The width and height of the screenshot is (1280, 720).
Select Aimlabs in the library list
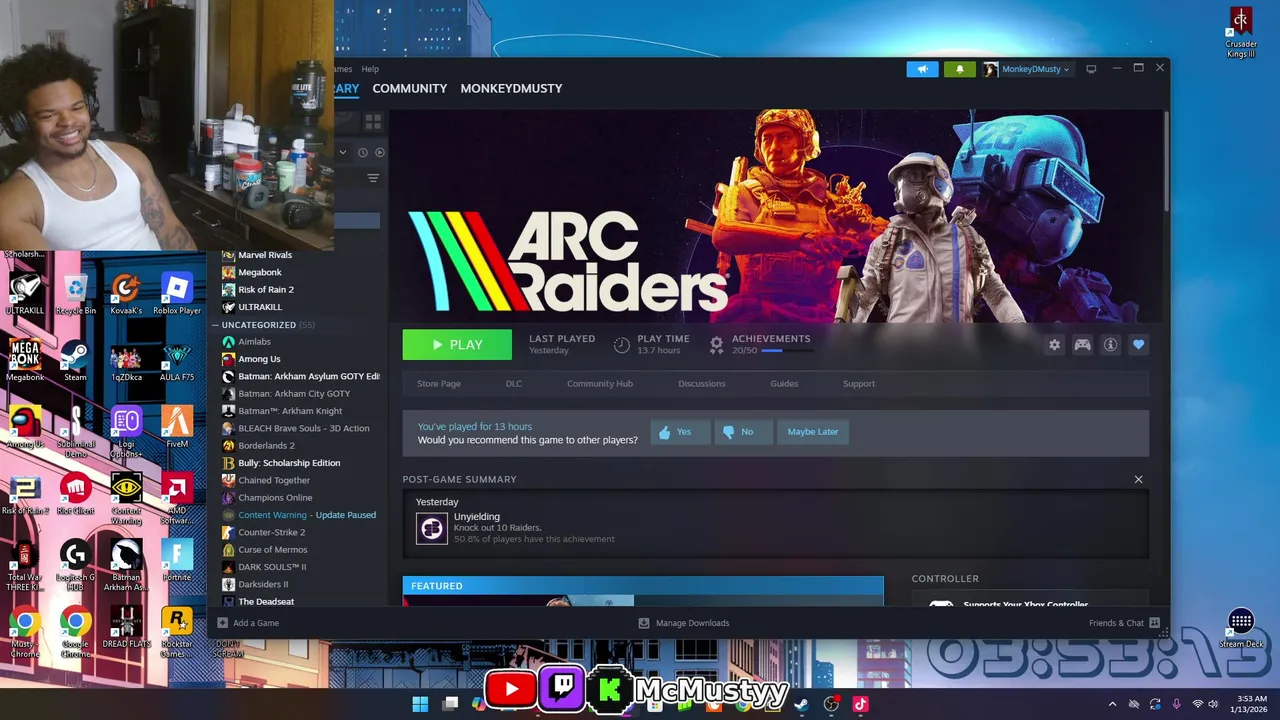click(x=254, y=342)
